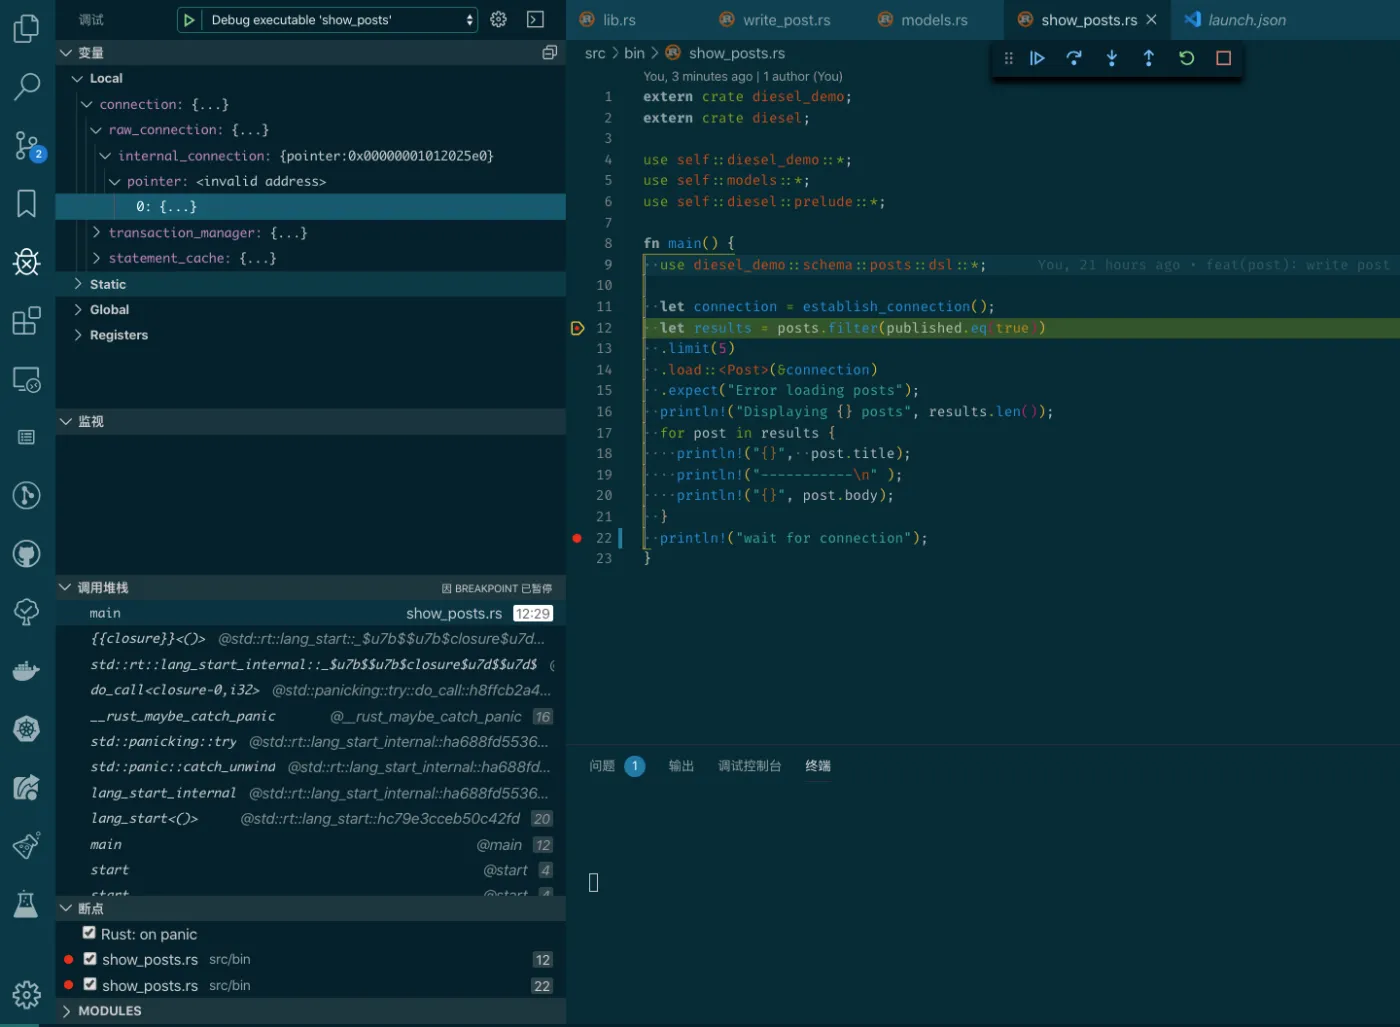
Task: Open the GitHub icon in activity bar
Action: click(27, 554)
